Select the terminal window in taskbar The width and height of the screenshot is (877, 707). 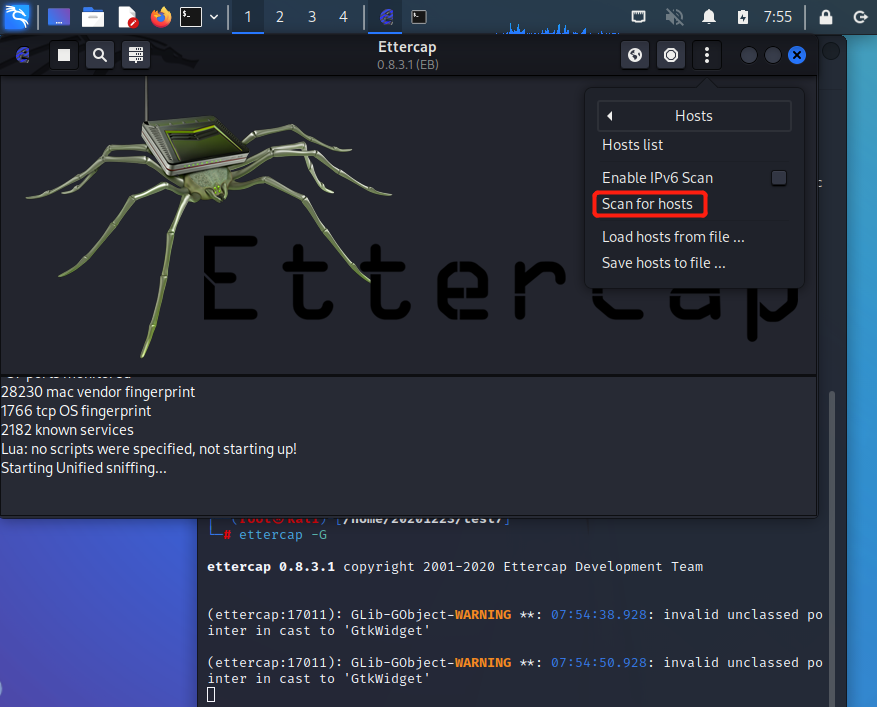tap(419, 17)
